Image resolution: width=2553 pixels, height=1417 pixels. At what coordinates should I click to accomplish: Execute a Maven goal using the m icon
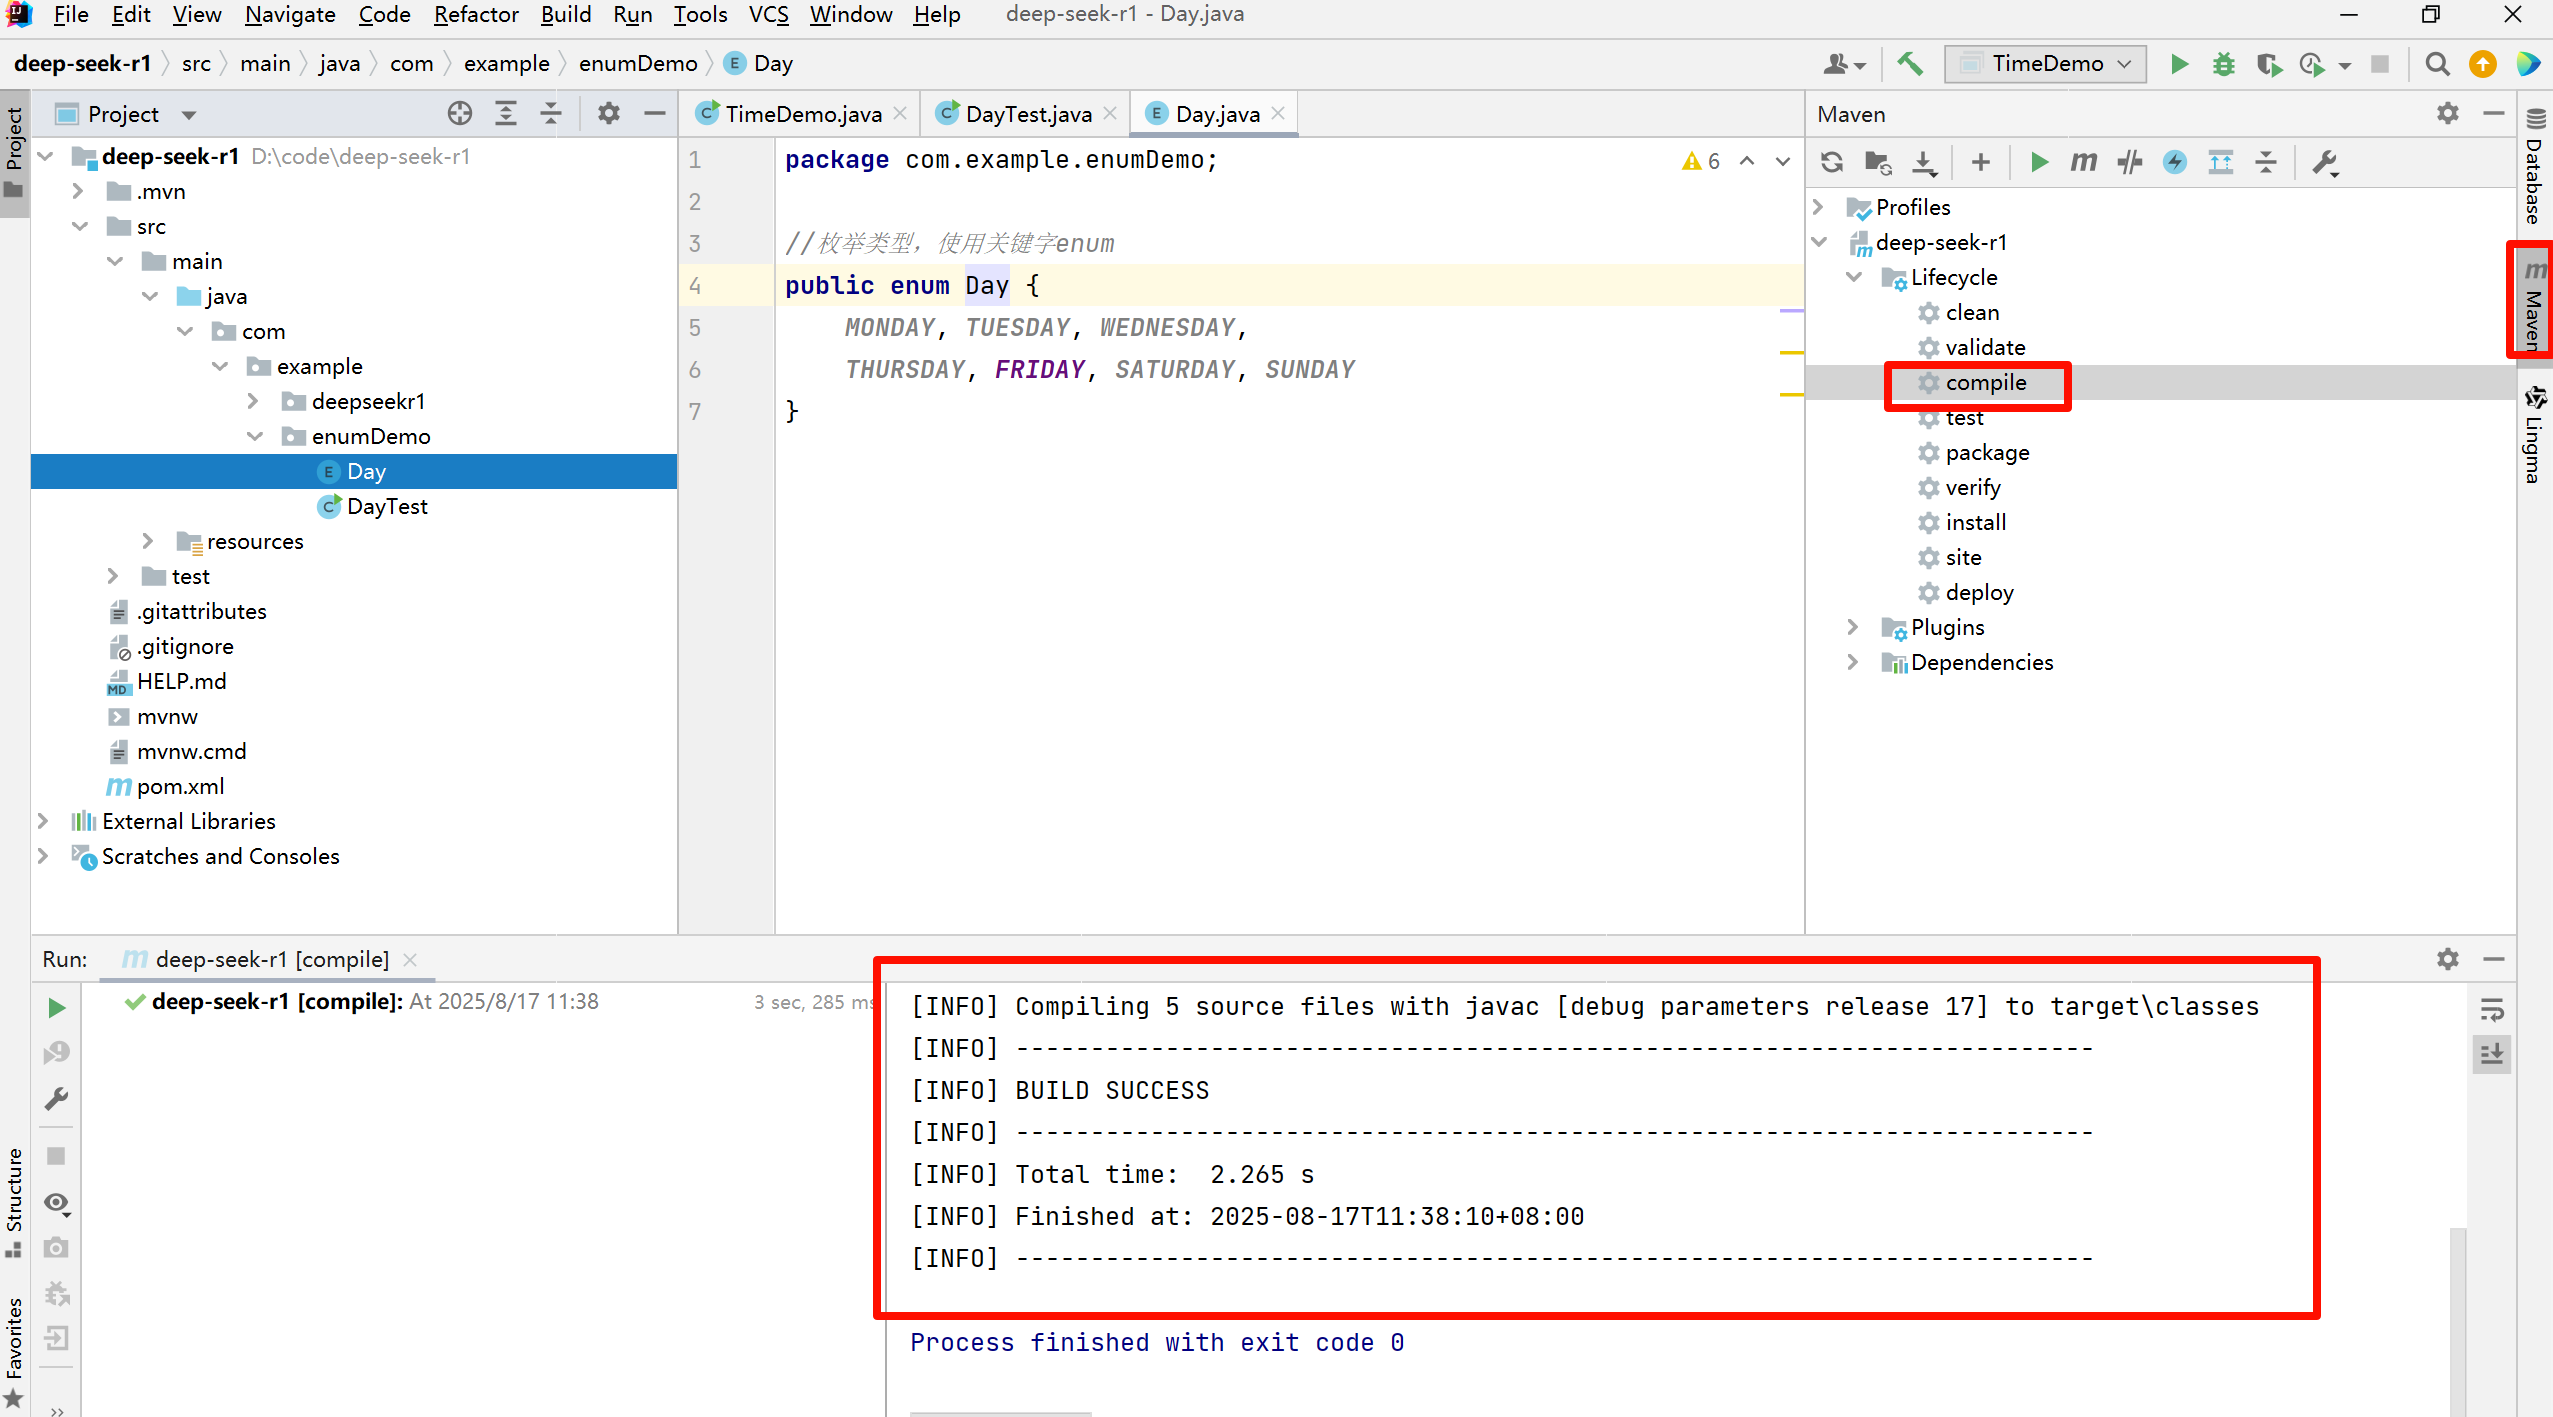[2082, 162]
